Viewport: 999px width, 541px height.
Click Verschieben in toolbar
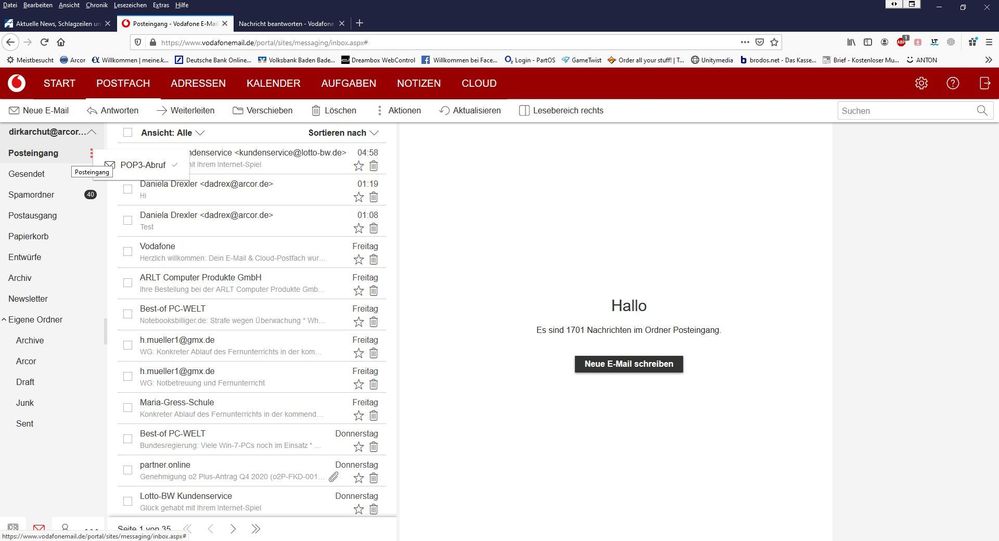pyautogui.click(x=262, y=110)
